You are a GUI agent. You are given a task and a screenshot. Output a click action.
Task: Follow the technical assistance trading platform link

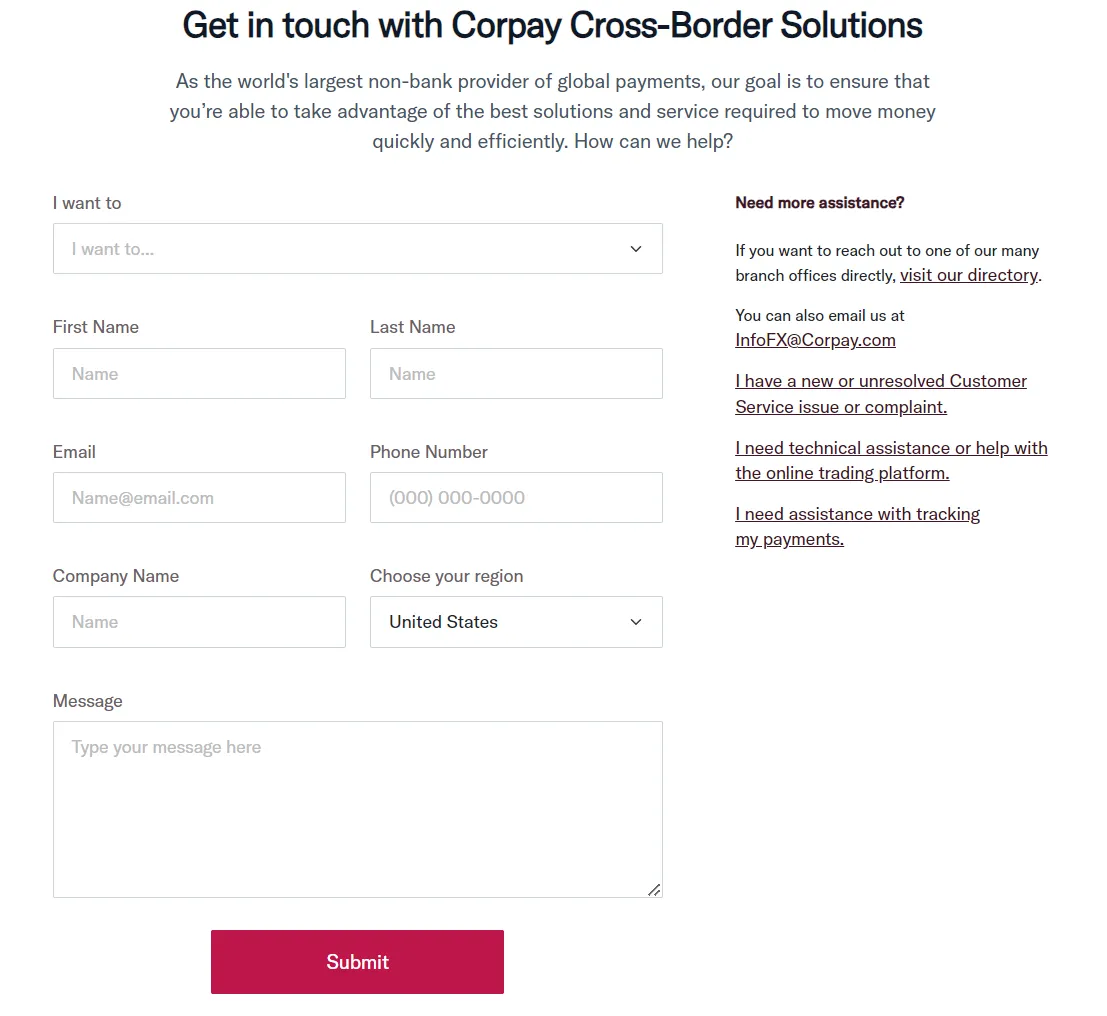coord(891,460)
